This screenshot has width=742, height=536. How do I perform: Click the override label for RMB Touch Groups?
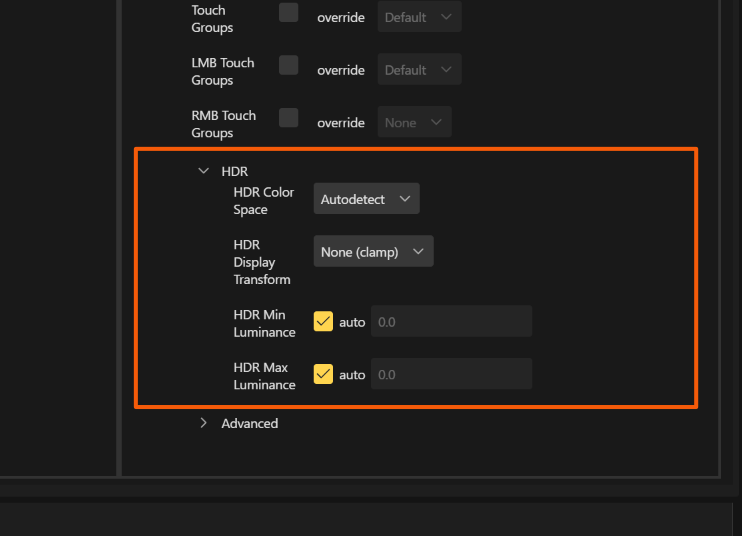pos(340,123)
